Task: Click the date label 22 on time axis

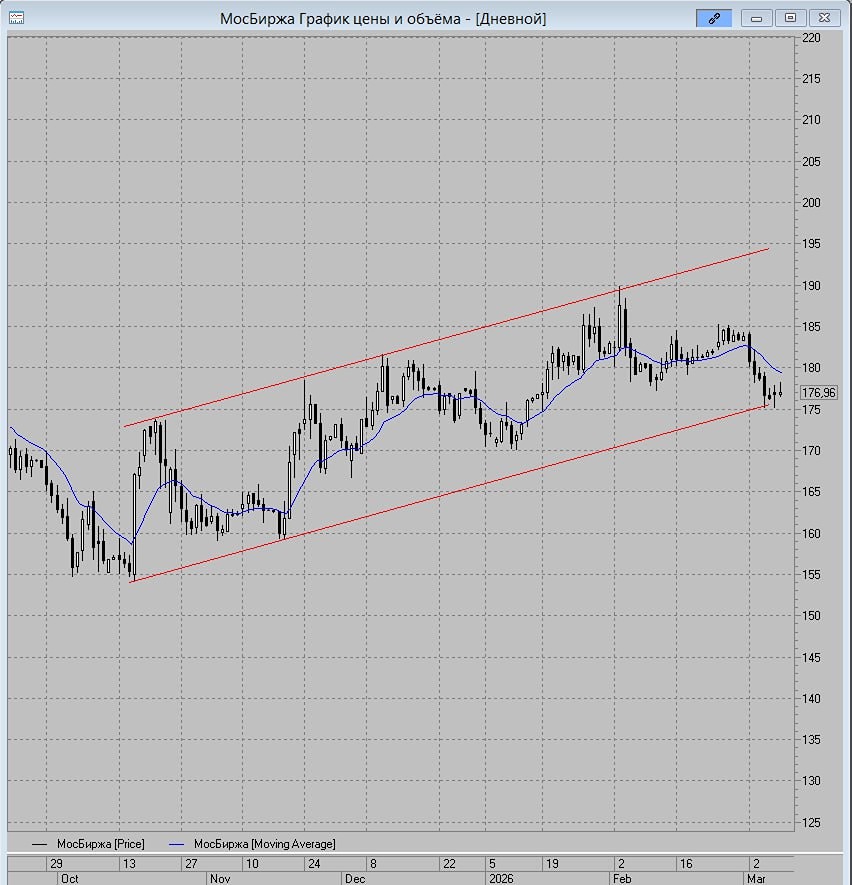Action: (x=449, y=864)
